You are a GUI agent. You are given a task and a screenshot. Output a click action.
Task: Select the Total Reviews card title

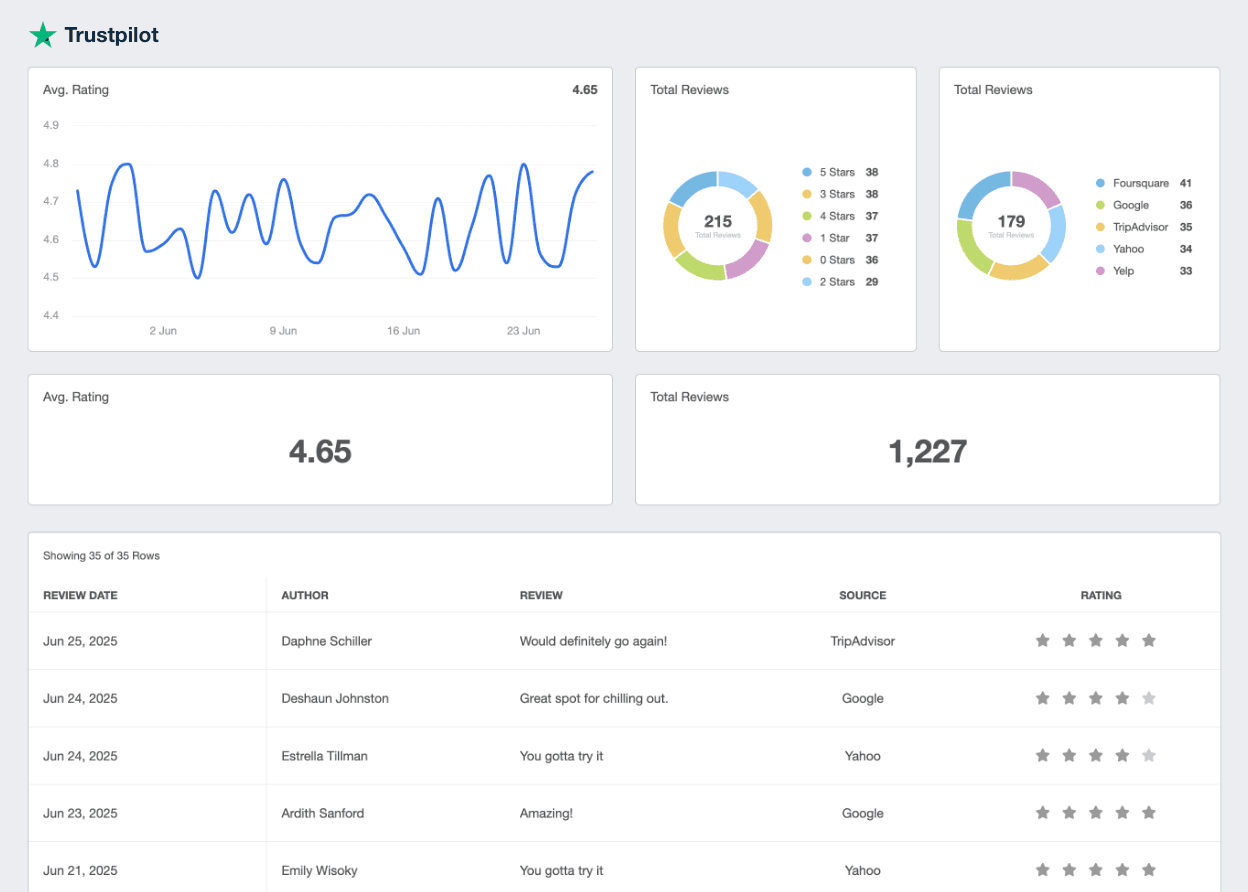(x=689, y=89)
